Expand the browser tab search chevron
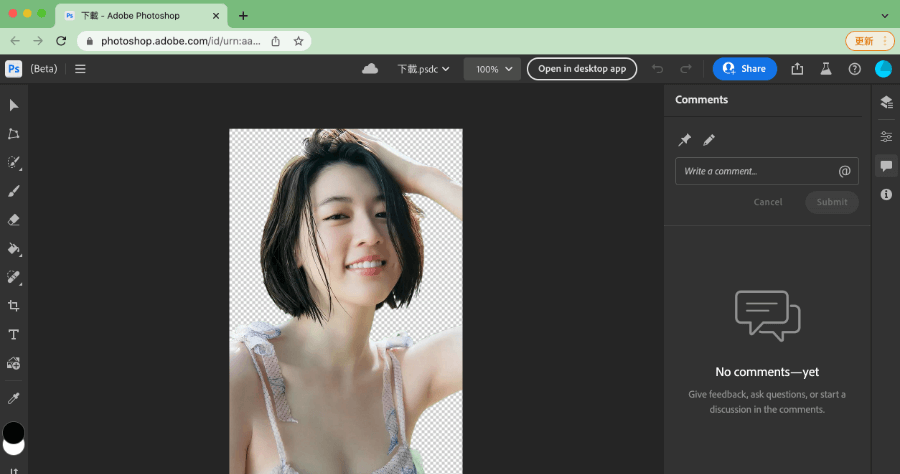The width and height of the screenshot is (900, 474). click(x=885, y=15)
